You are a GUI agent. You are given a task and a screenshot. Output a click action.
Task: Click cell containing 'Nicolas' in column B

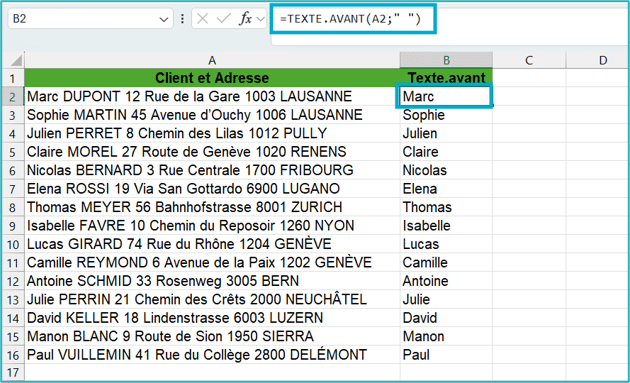click(x=446, y=170)
